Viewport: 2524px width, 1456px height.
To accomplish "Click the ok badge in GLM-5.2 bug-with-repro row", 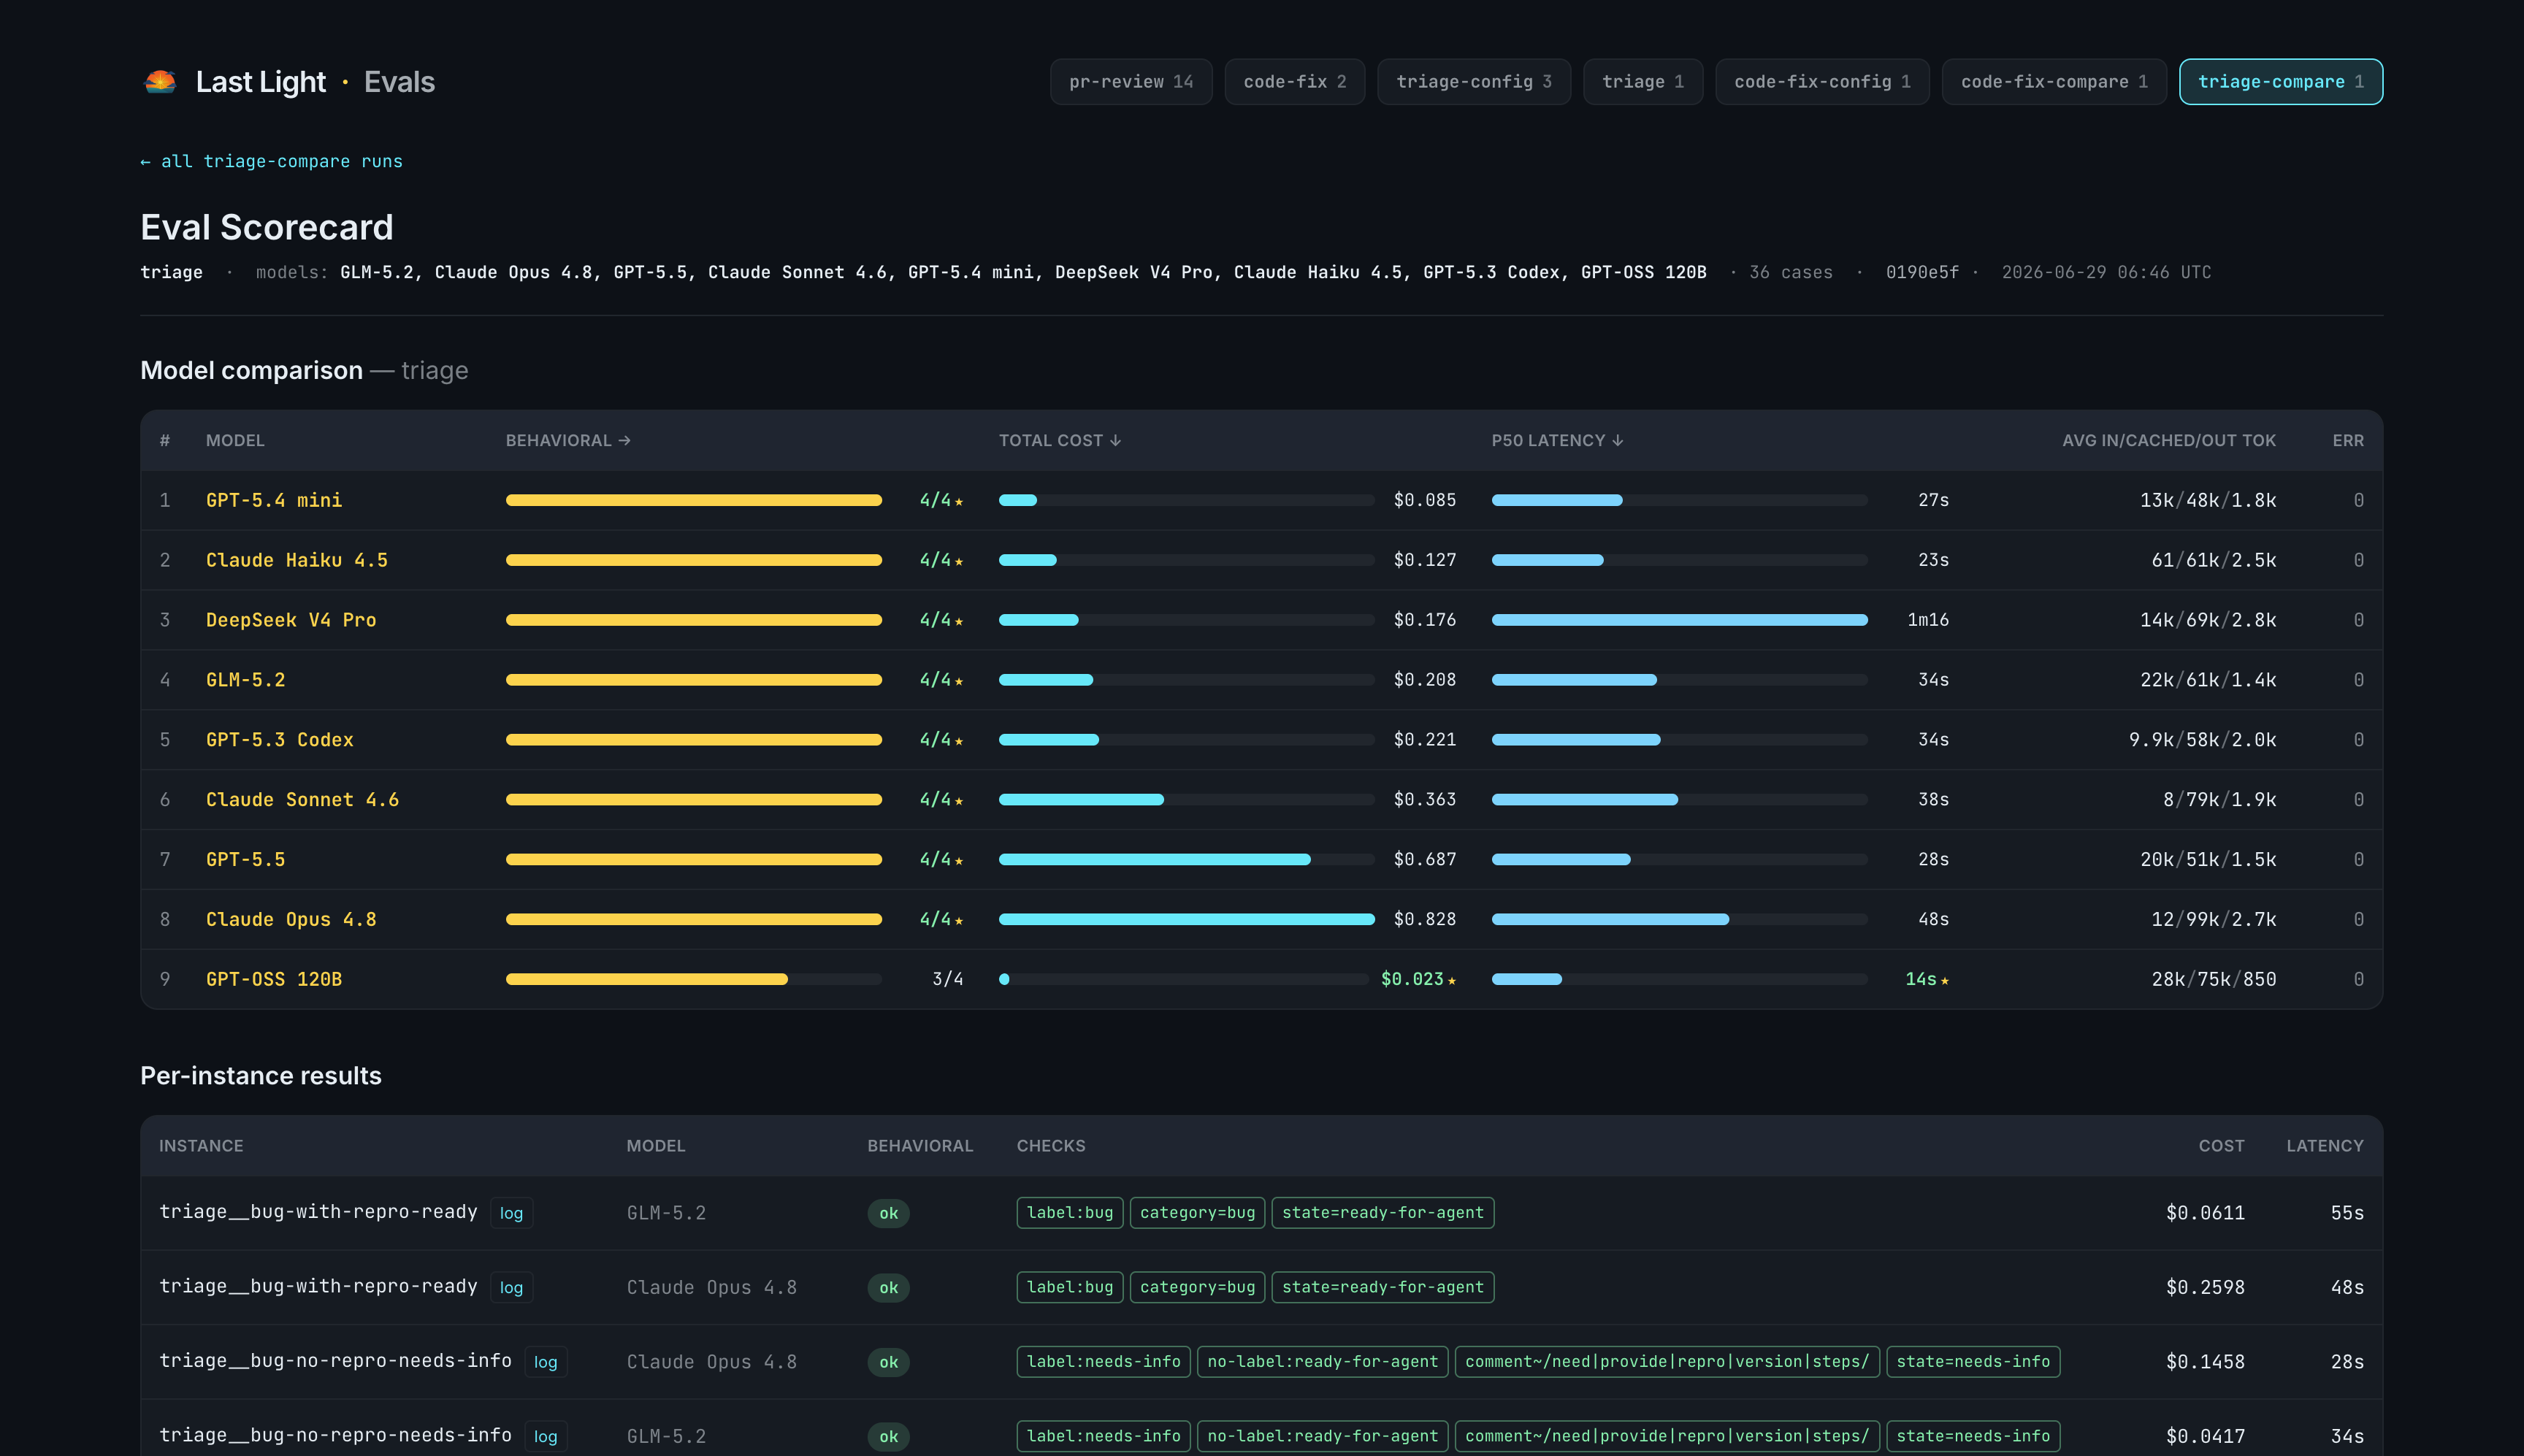I will pos(888,1213).
